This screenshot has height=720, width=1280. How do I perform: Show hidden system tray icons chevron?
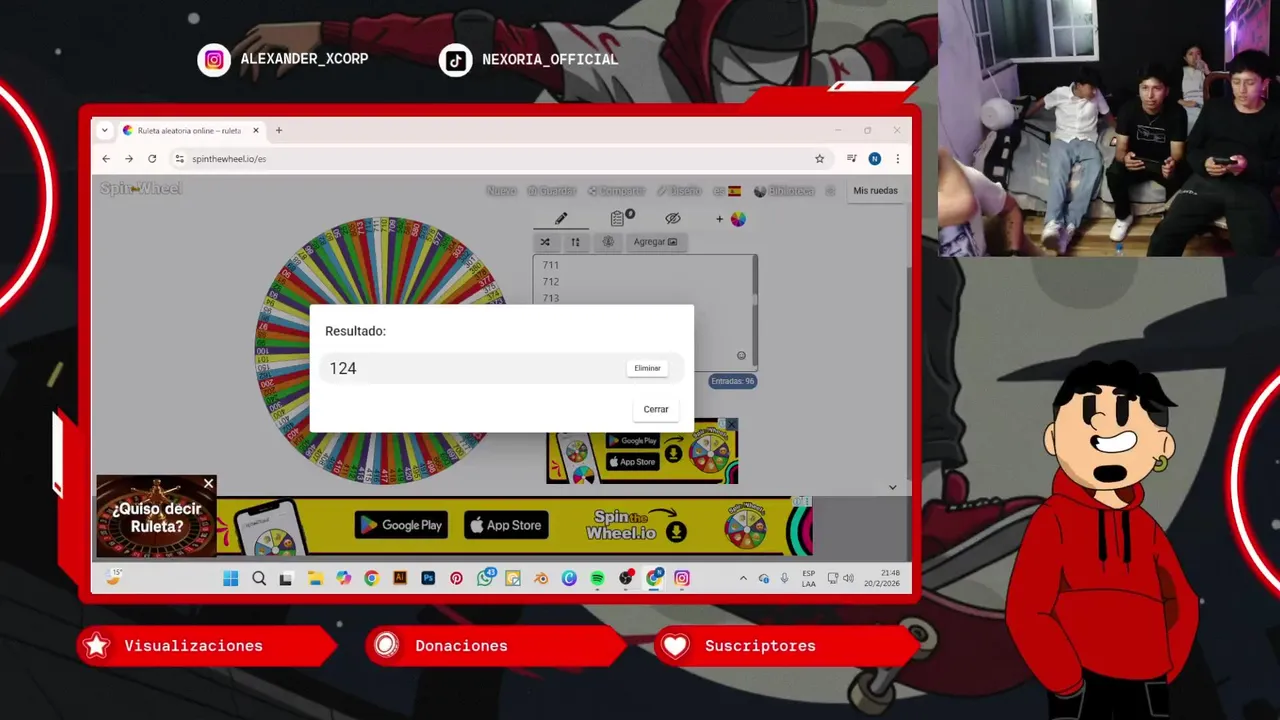(743, 578)
